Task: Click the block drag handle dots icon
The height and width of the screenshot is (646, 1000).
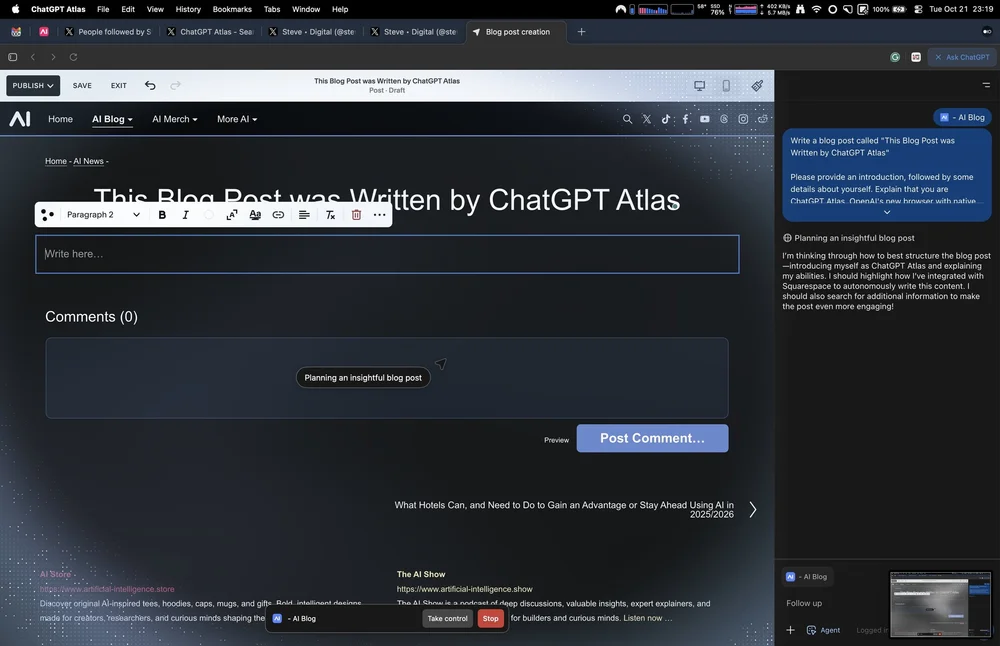Action: (x=47, y=215)
